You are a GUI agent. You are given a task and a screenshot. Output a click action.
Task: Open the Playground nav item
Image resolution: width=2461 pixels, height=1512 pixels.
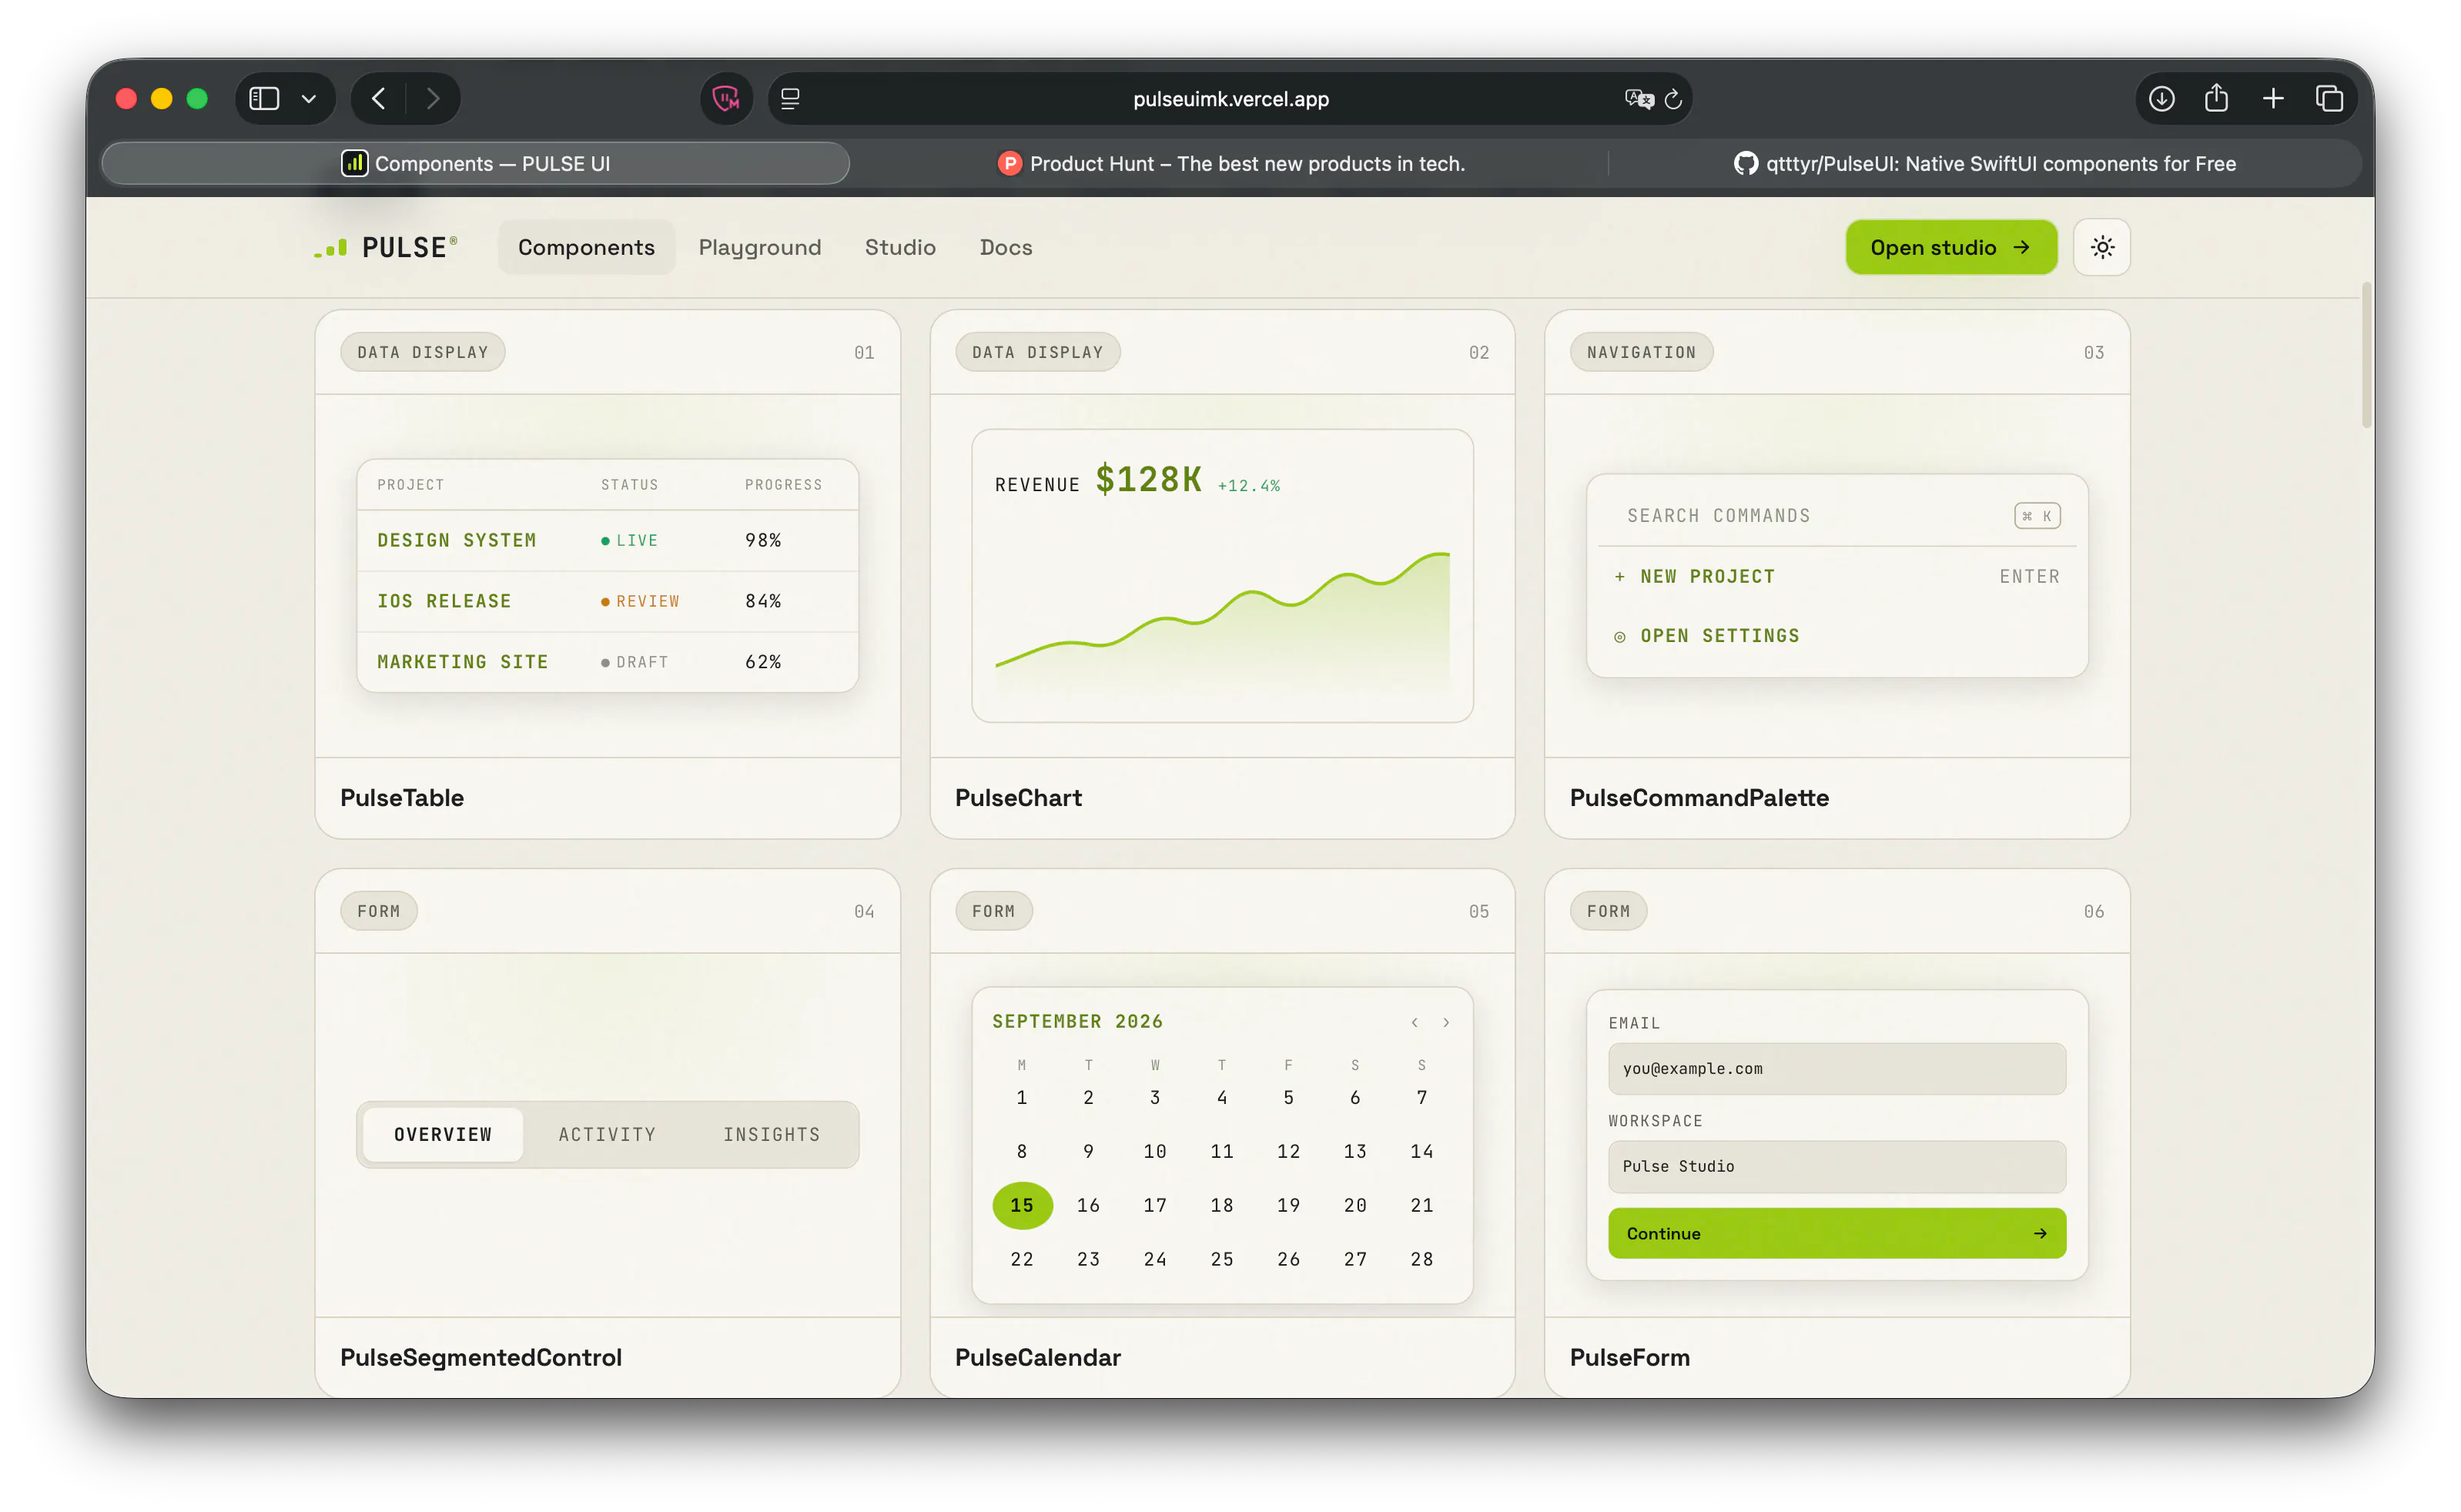click(x=759, y=247)
